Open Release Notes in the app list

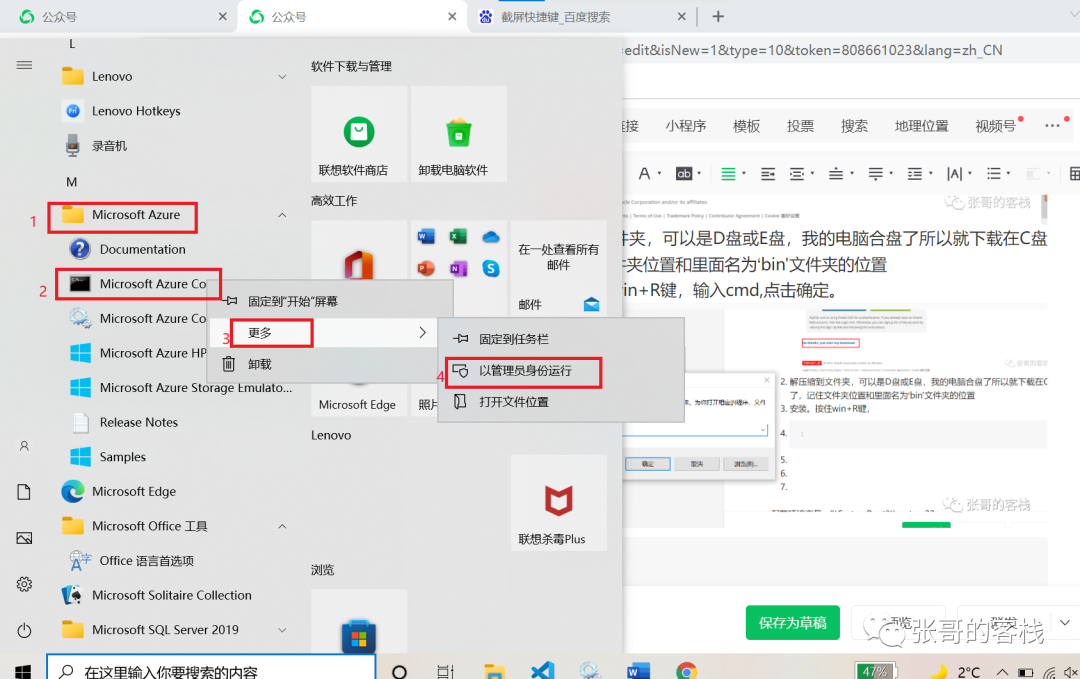[124, 422]
